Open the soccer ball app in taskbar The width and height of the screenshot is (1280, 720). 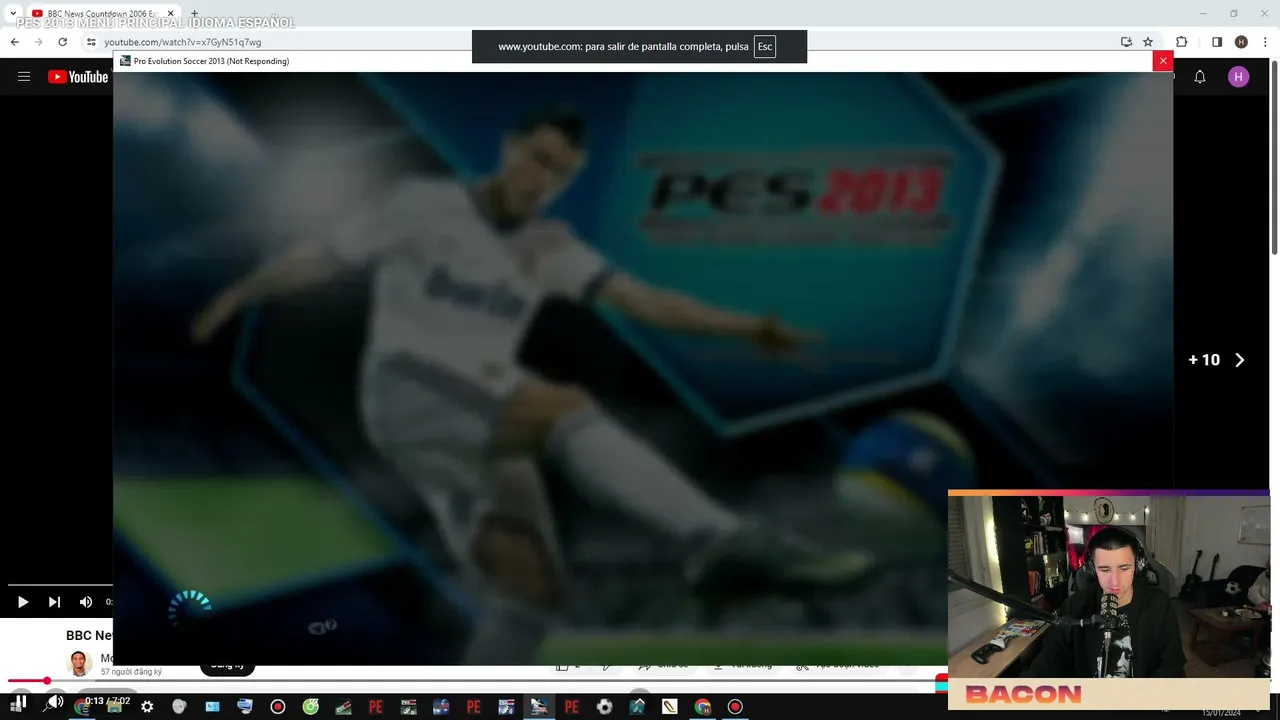pos(604,707)
